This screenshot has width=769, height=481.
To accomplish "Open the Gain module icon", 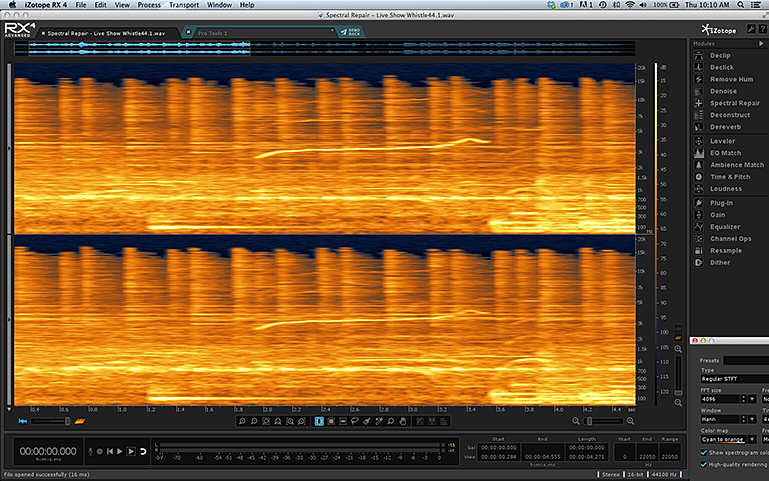I will (699, 215).
